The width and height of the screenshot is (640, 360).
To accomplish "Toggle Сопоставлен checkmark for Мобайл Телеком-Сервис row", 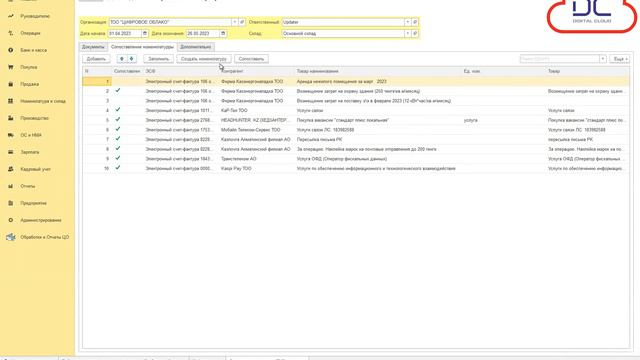I will [118, 129].
